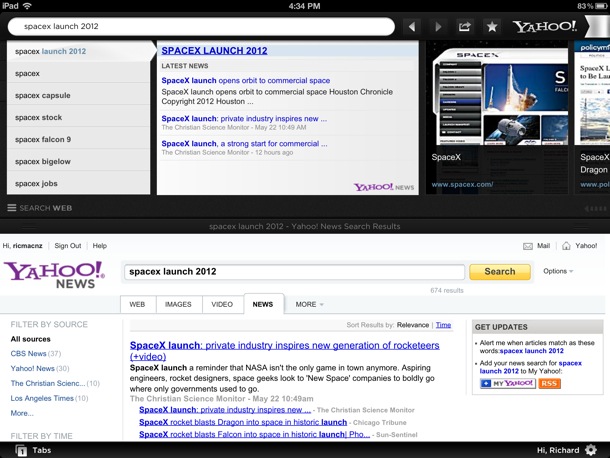Screen dimensions: 610x458
Task: Open 'SpaceX launch opens orbit to commercial space'
Action: 245,81
